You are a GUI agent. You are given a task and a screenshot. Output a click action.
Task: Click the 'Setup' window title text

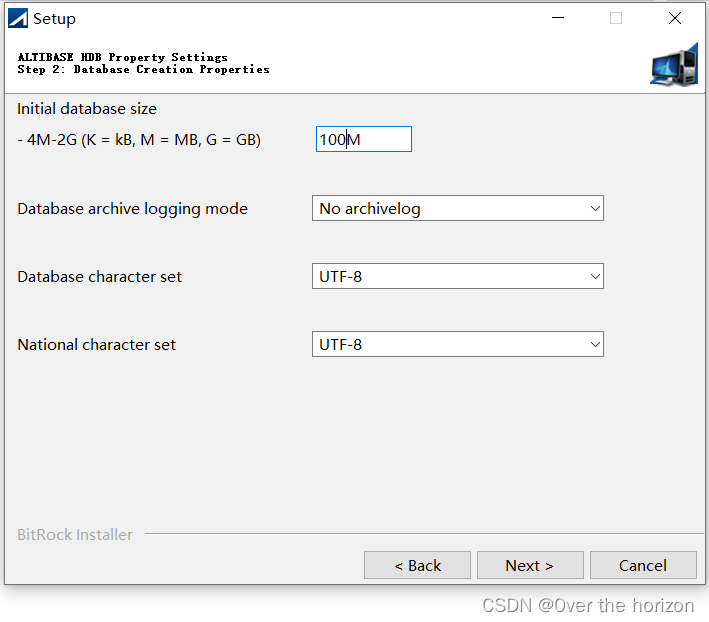(54, 19)
